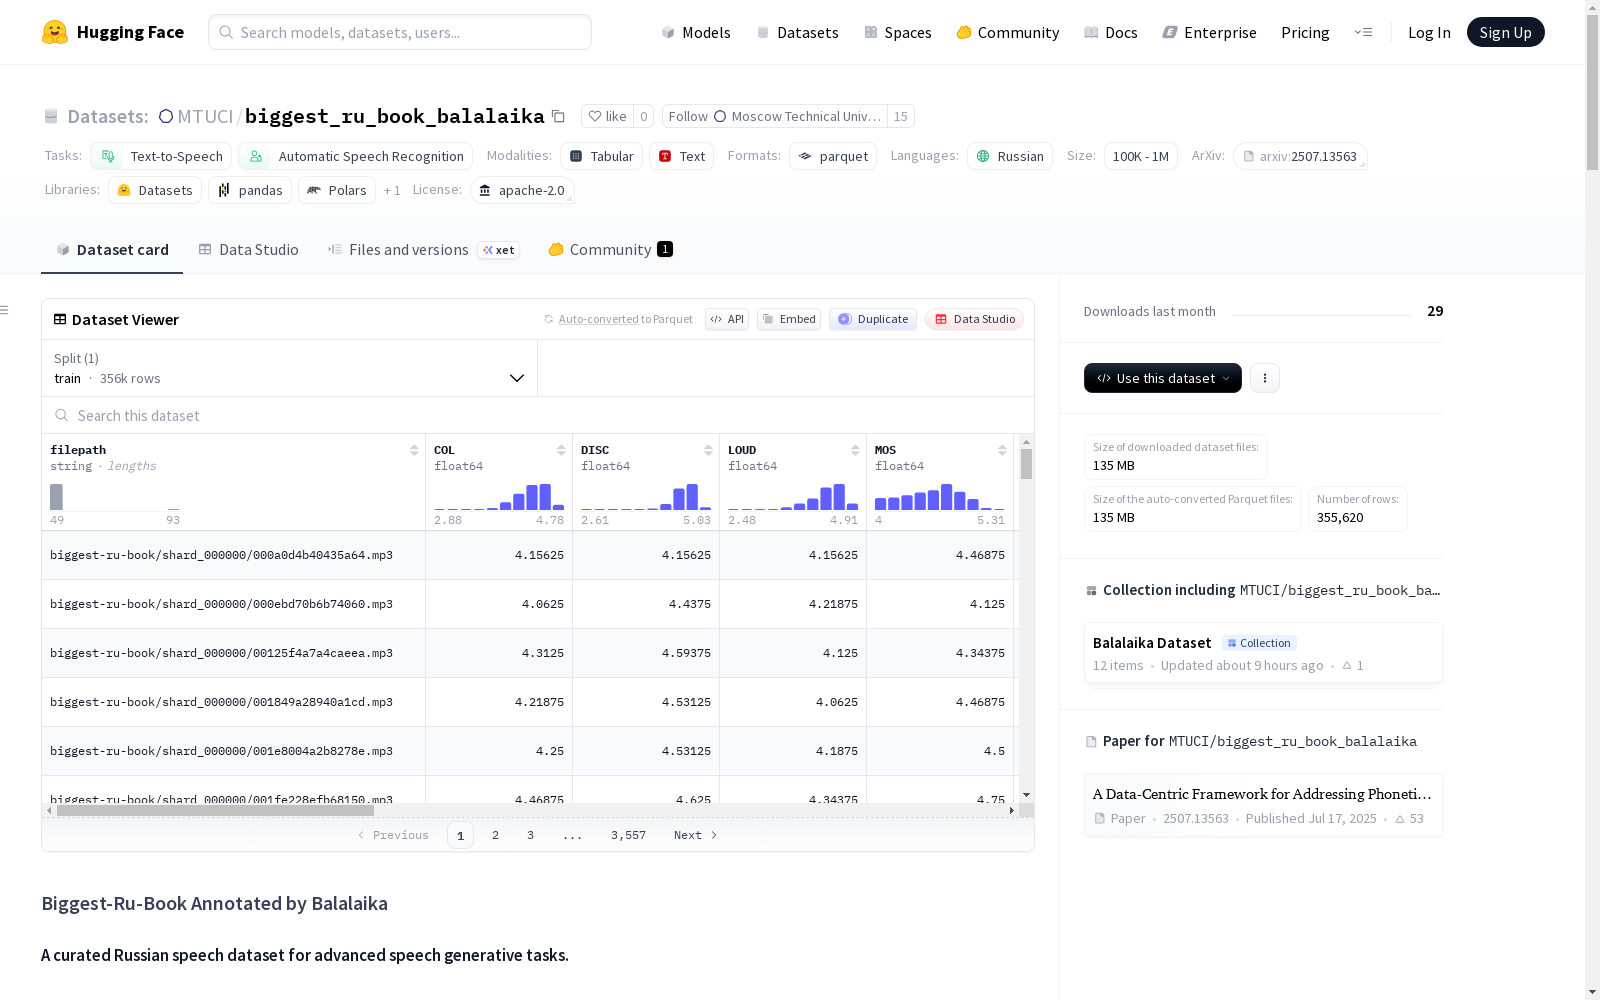Click the viewer vertical scrollbar thumb
Image resolution: width=1600 pixels, height=1000 pixels.
click(1026, 464)
